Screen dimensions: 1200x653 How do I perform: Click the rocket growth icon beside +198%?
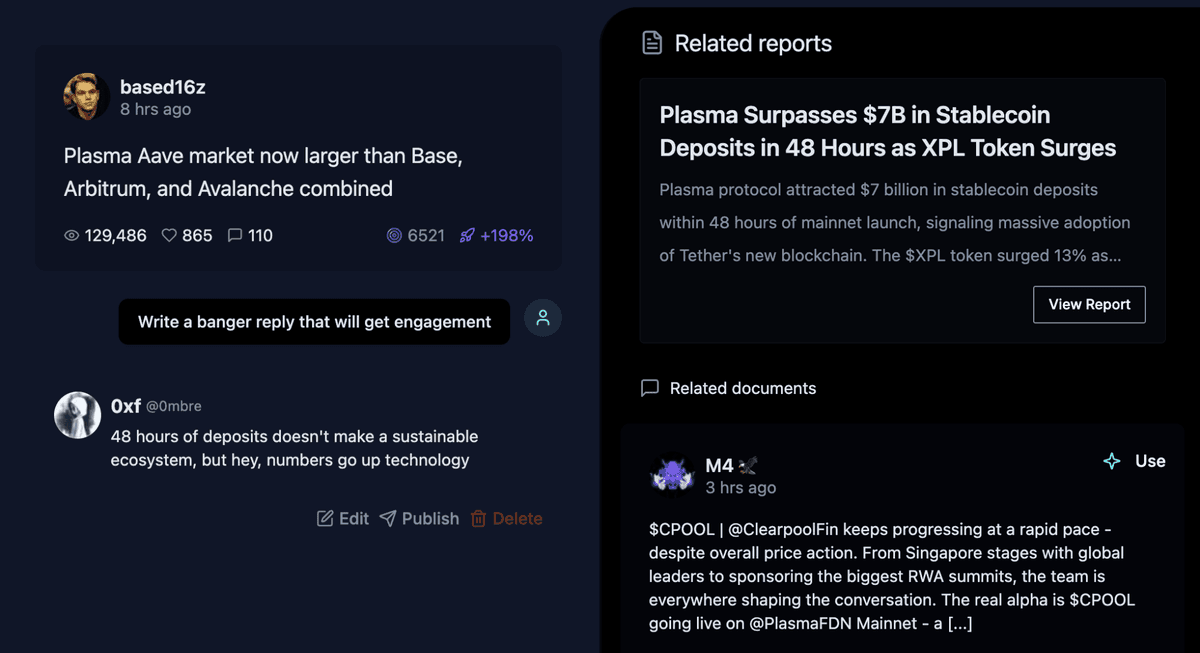(x=466, y=235)
